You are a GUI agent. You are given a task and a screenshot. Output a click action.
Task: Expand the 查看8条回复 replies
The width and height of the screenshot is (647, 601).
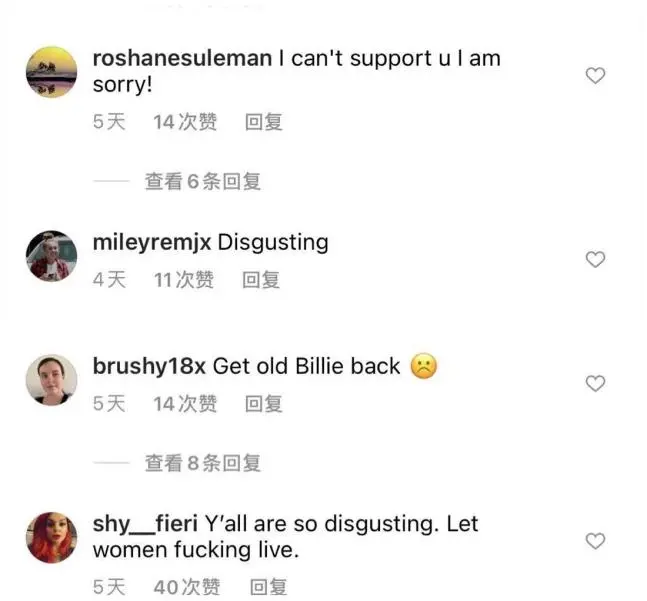pyautogui.click(x=203, y=463)
